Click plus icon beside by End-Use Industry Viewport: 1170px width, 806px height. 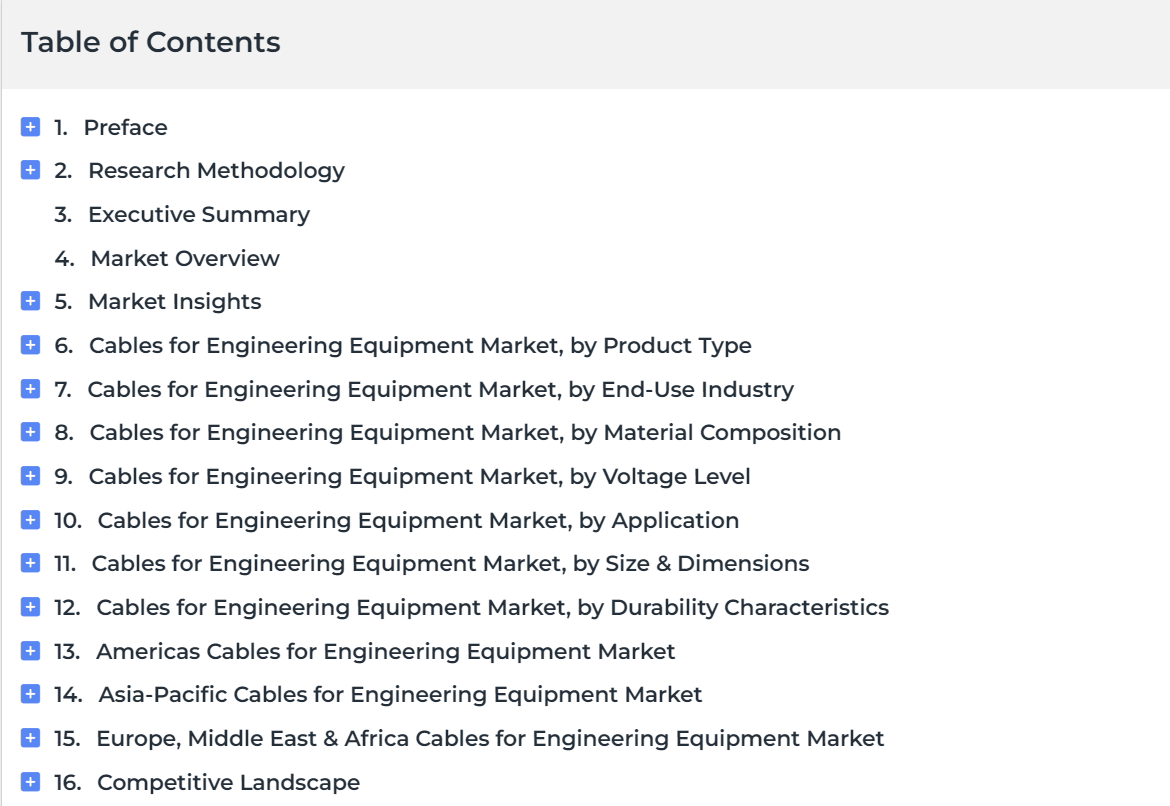(31, 389)
